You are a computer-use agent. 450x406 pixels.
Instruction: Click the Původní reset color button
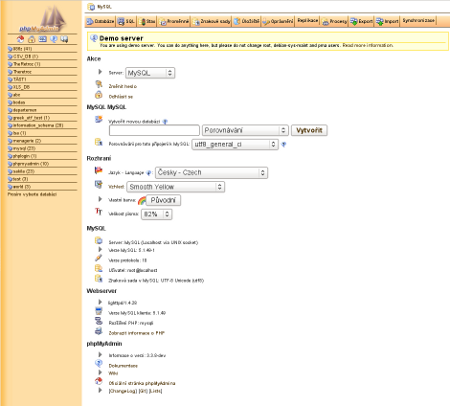pos(163,200)
